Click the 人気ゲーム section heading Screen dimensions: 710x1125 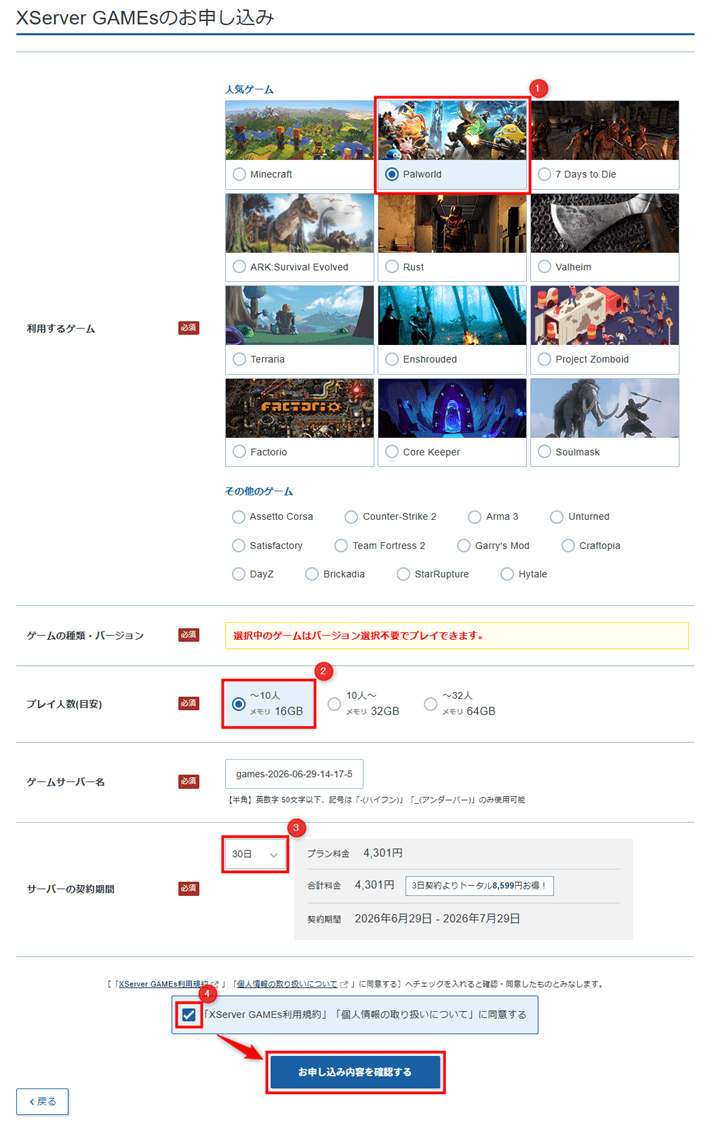pos(249,89)
